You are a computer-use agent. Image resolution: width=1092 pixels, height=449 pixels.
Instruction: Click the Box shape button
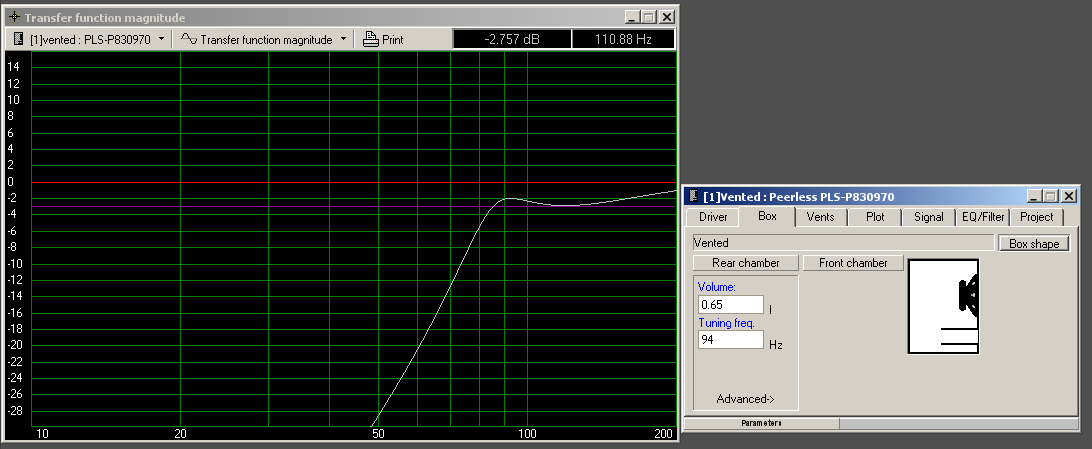1034,244
